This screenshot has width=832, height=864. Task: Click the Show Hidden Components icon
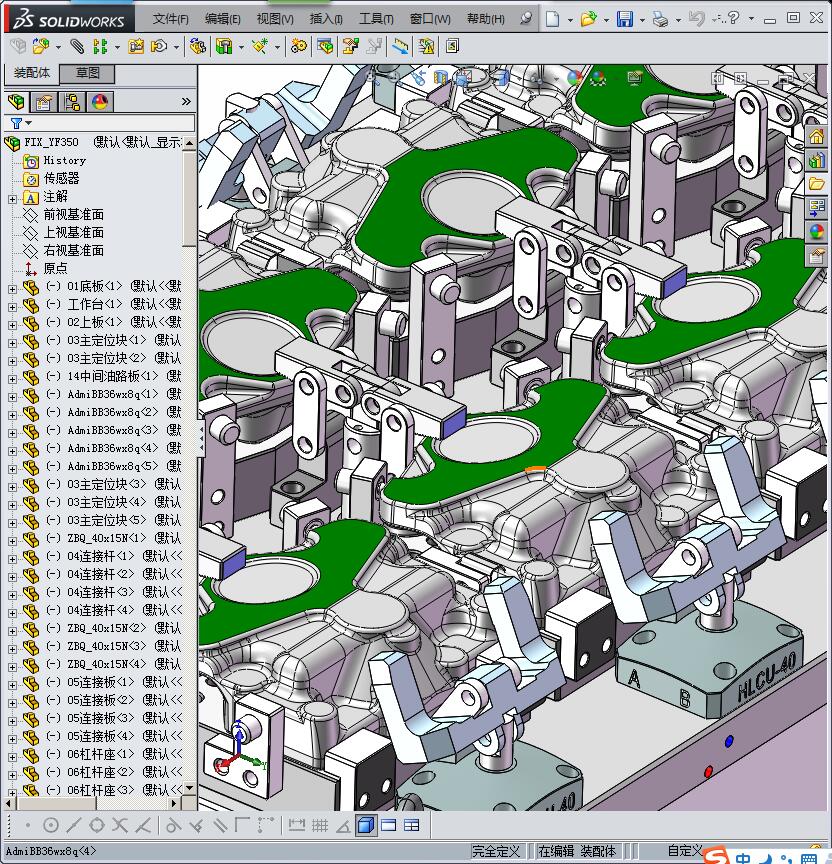pyautogui.click(x=197, y=46)
